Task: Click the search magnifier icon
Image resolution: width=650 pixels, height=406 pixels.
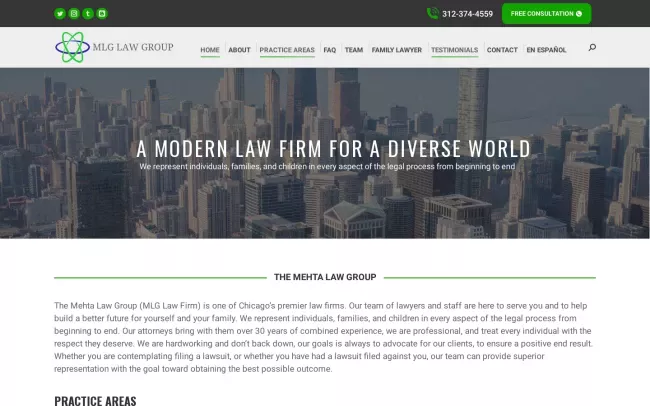Action: point(592,47)
